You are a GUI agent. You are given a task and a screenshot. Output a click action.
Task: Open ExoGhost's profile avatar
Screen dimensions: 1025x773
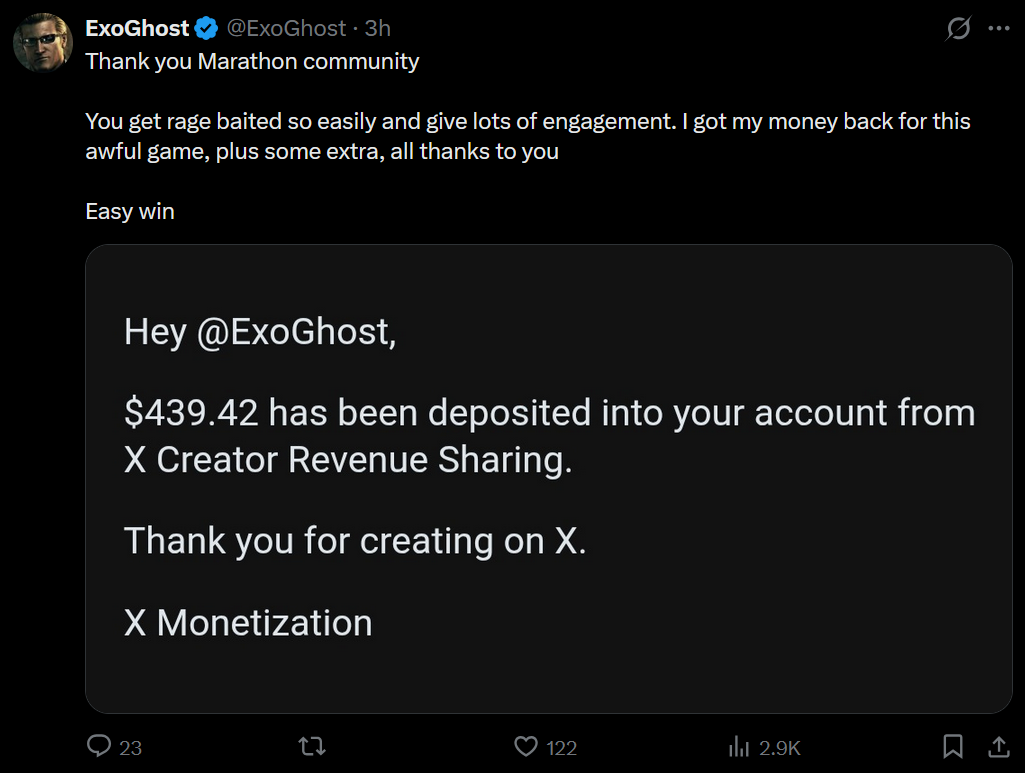[x=42, y=42]
